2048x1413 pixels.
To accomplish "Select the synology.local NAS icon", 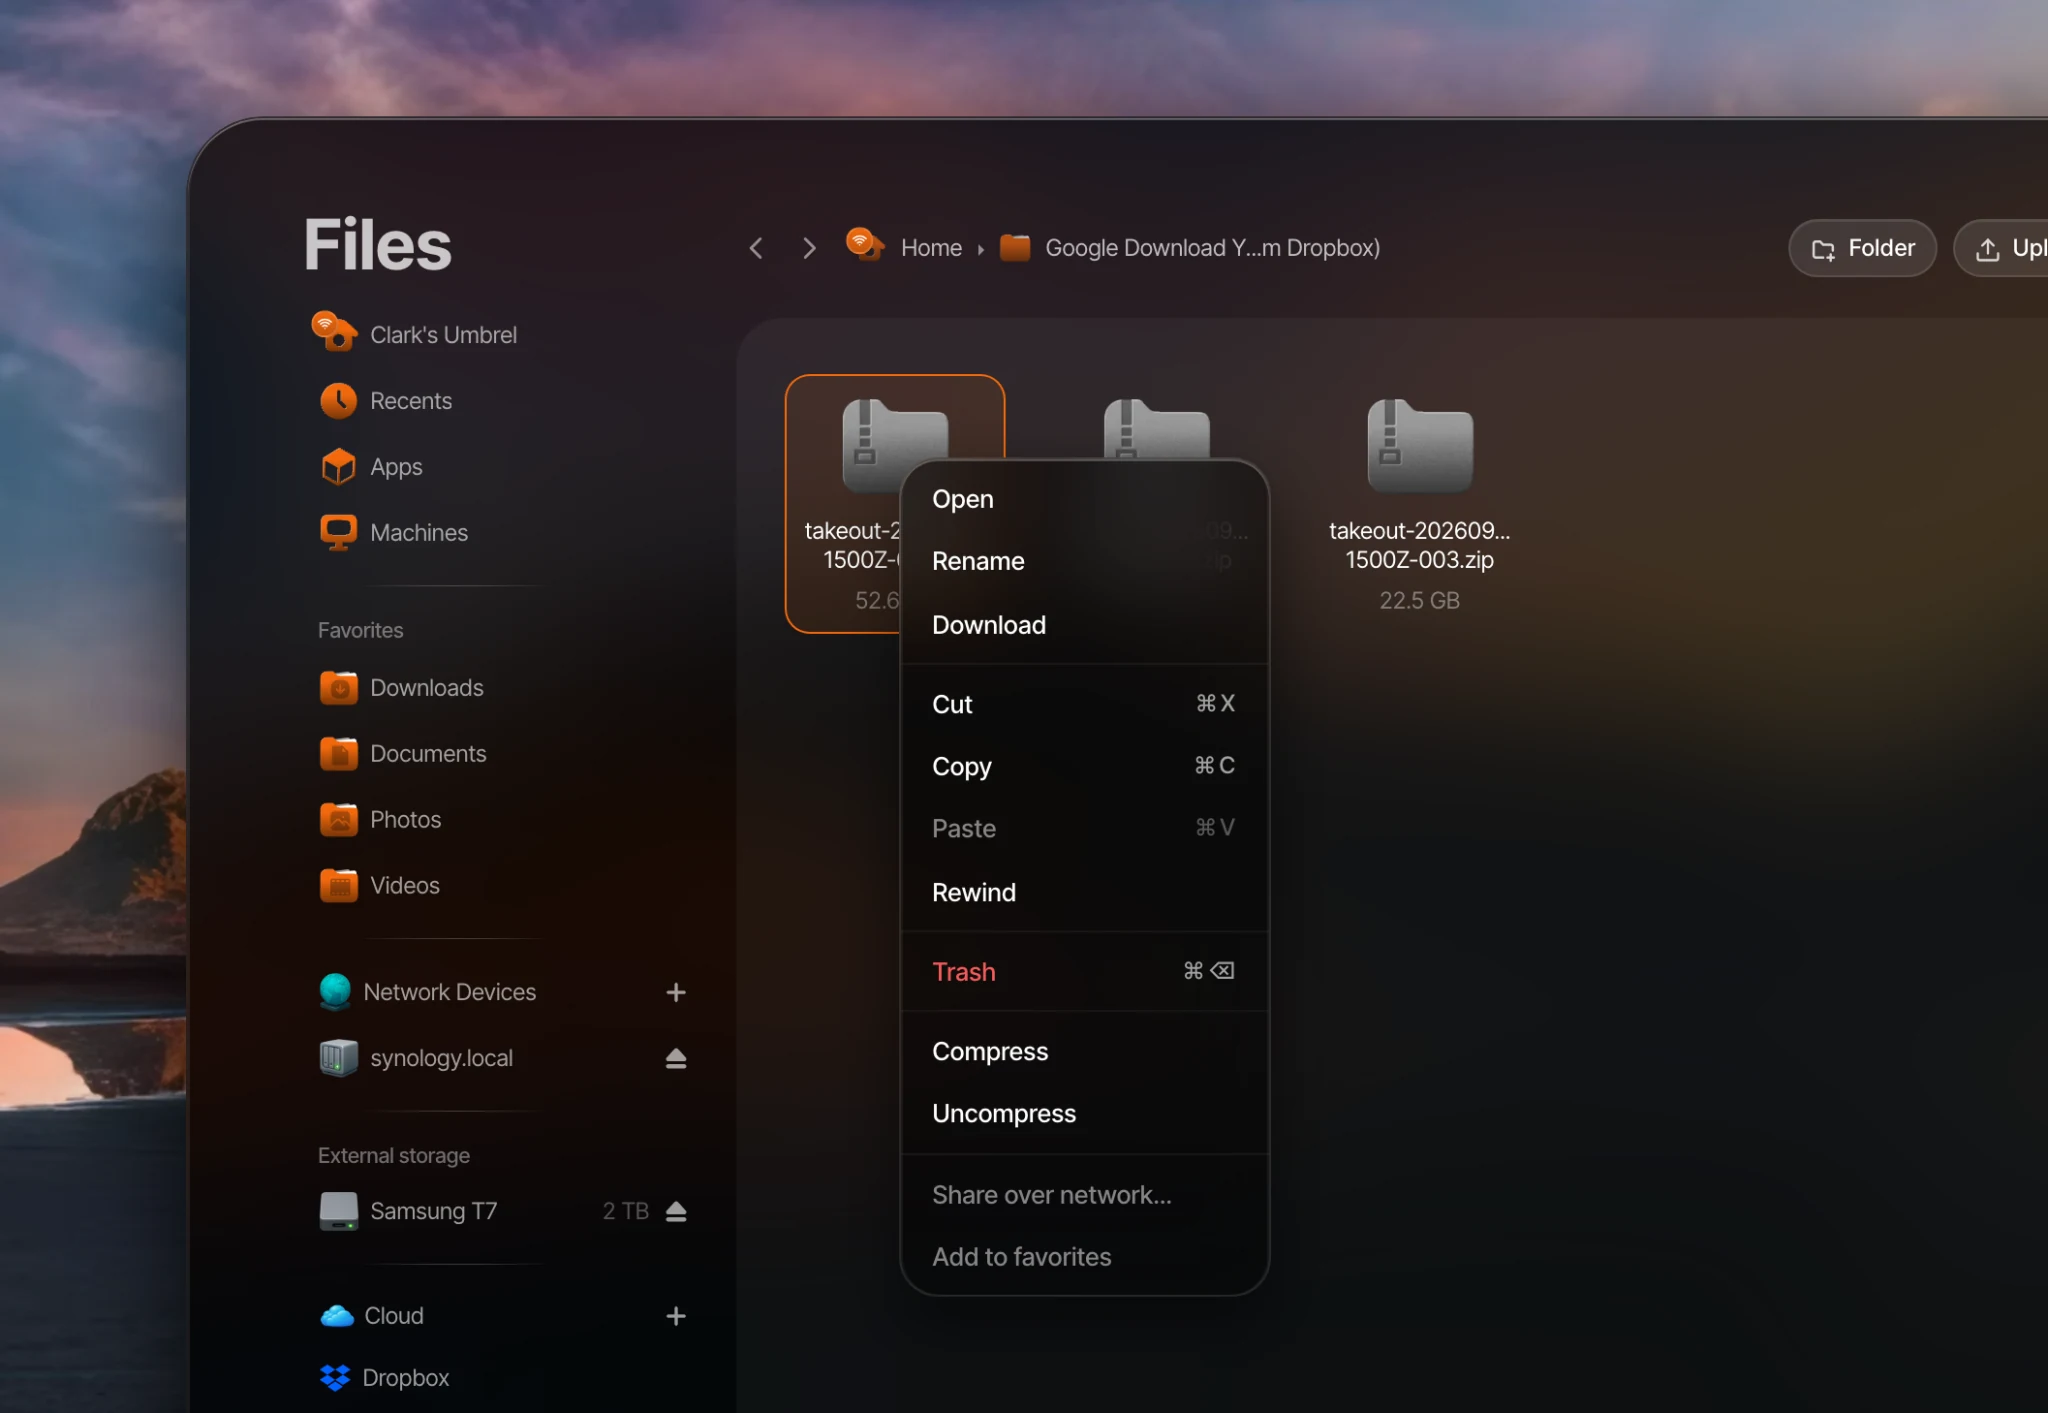I will (x=338, y=1058).
